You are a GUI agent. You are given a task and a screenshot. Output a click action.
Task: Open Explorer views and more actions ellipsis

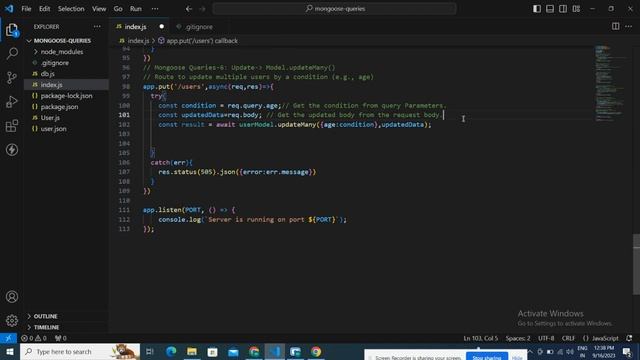pos(97,27)
